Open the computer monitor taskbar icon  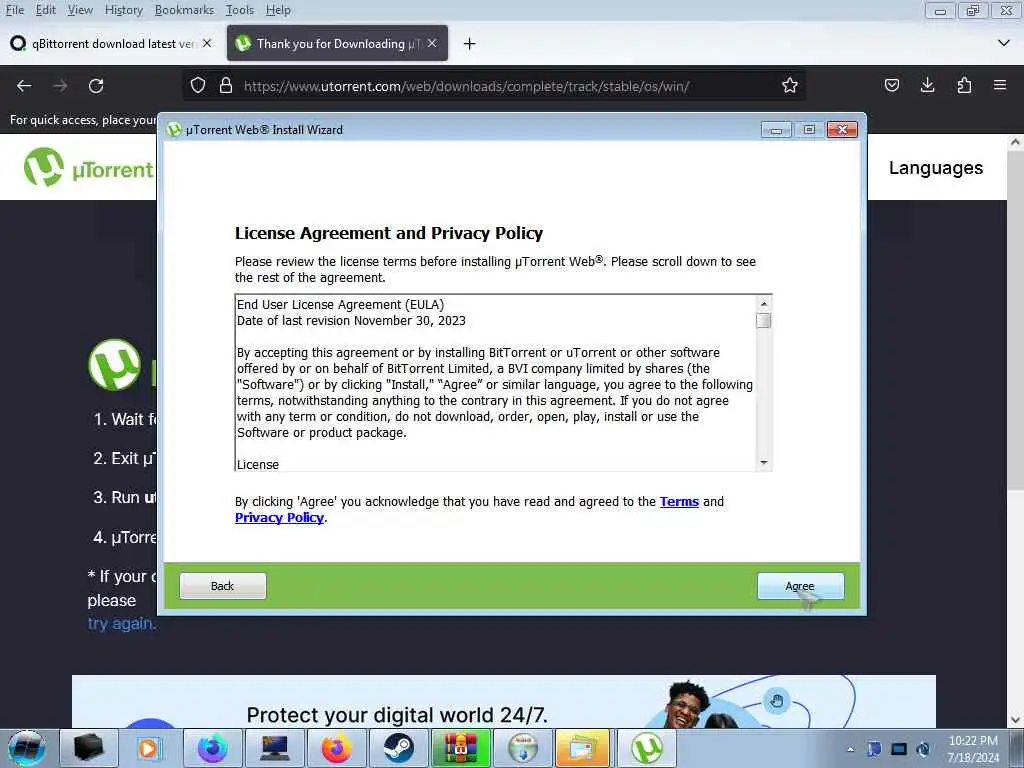click(x=274, y=748)
